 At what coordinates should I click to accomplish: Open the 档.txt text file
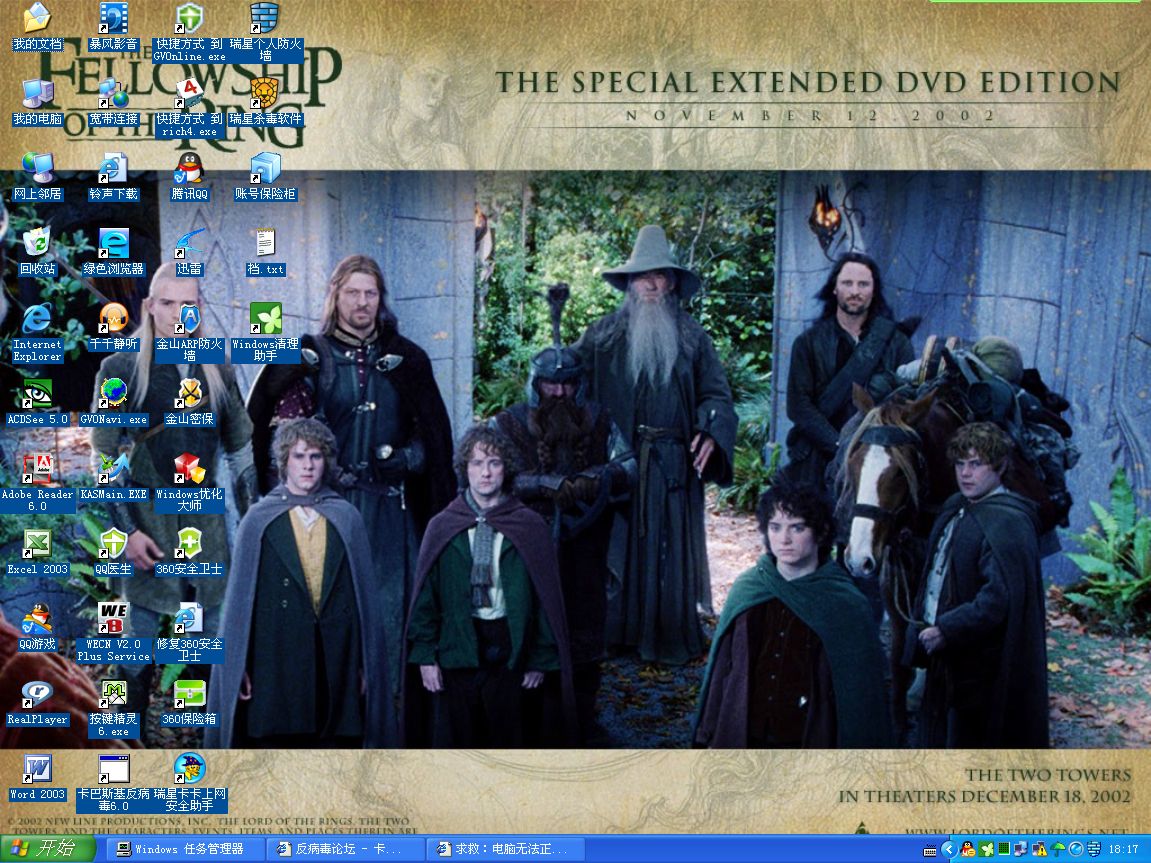pyautogui.click(x=265, y=252)
